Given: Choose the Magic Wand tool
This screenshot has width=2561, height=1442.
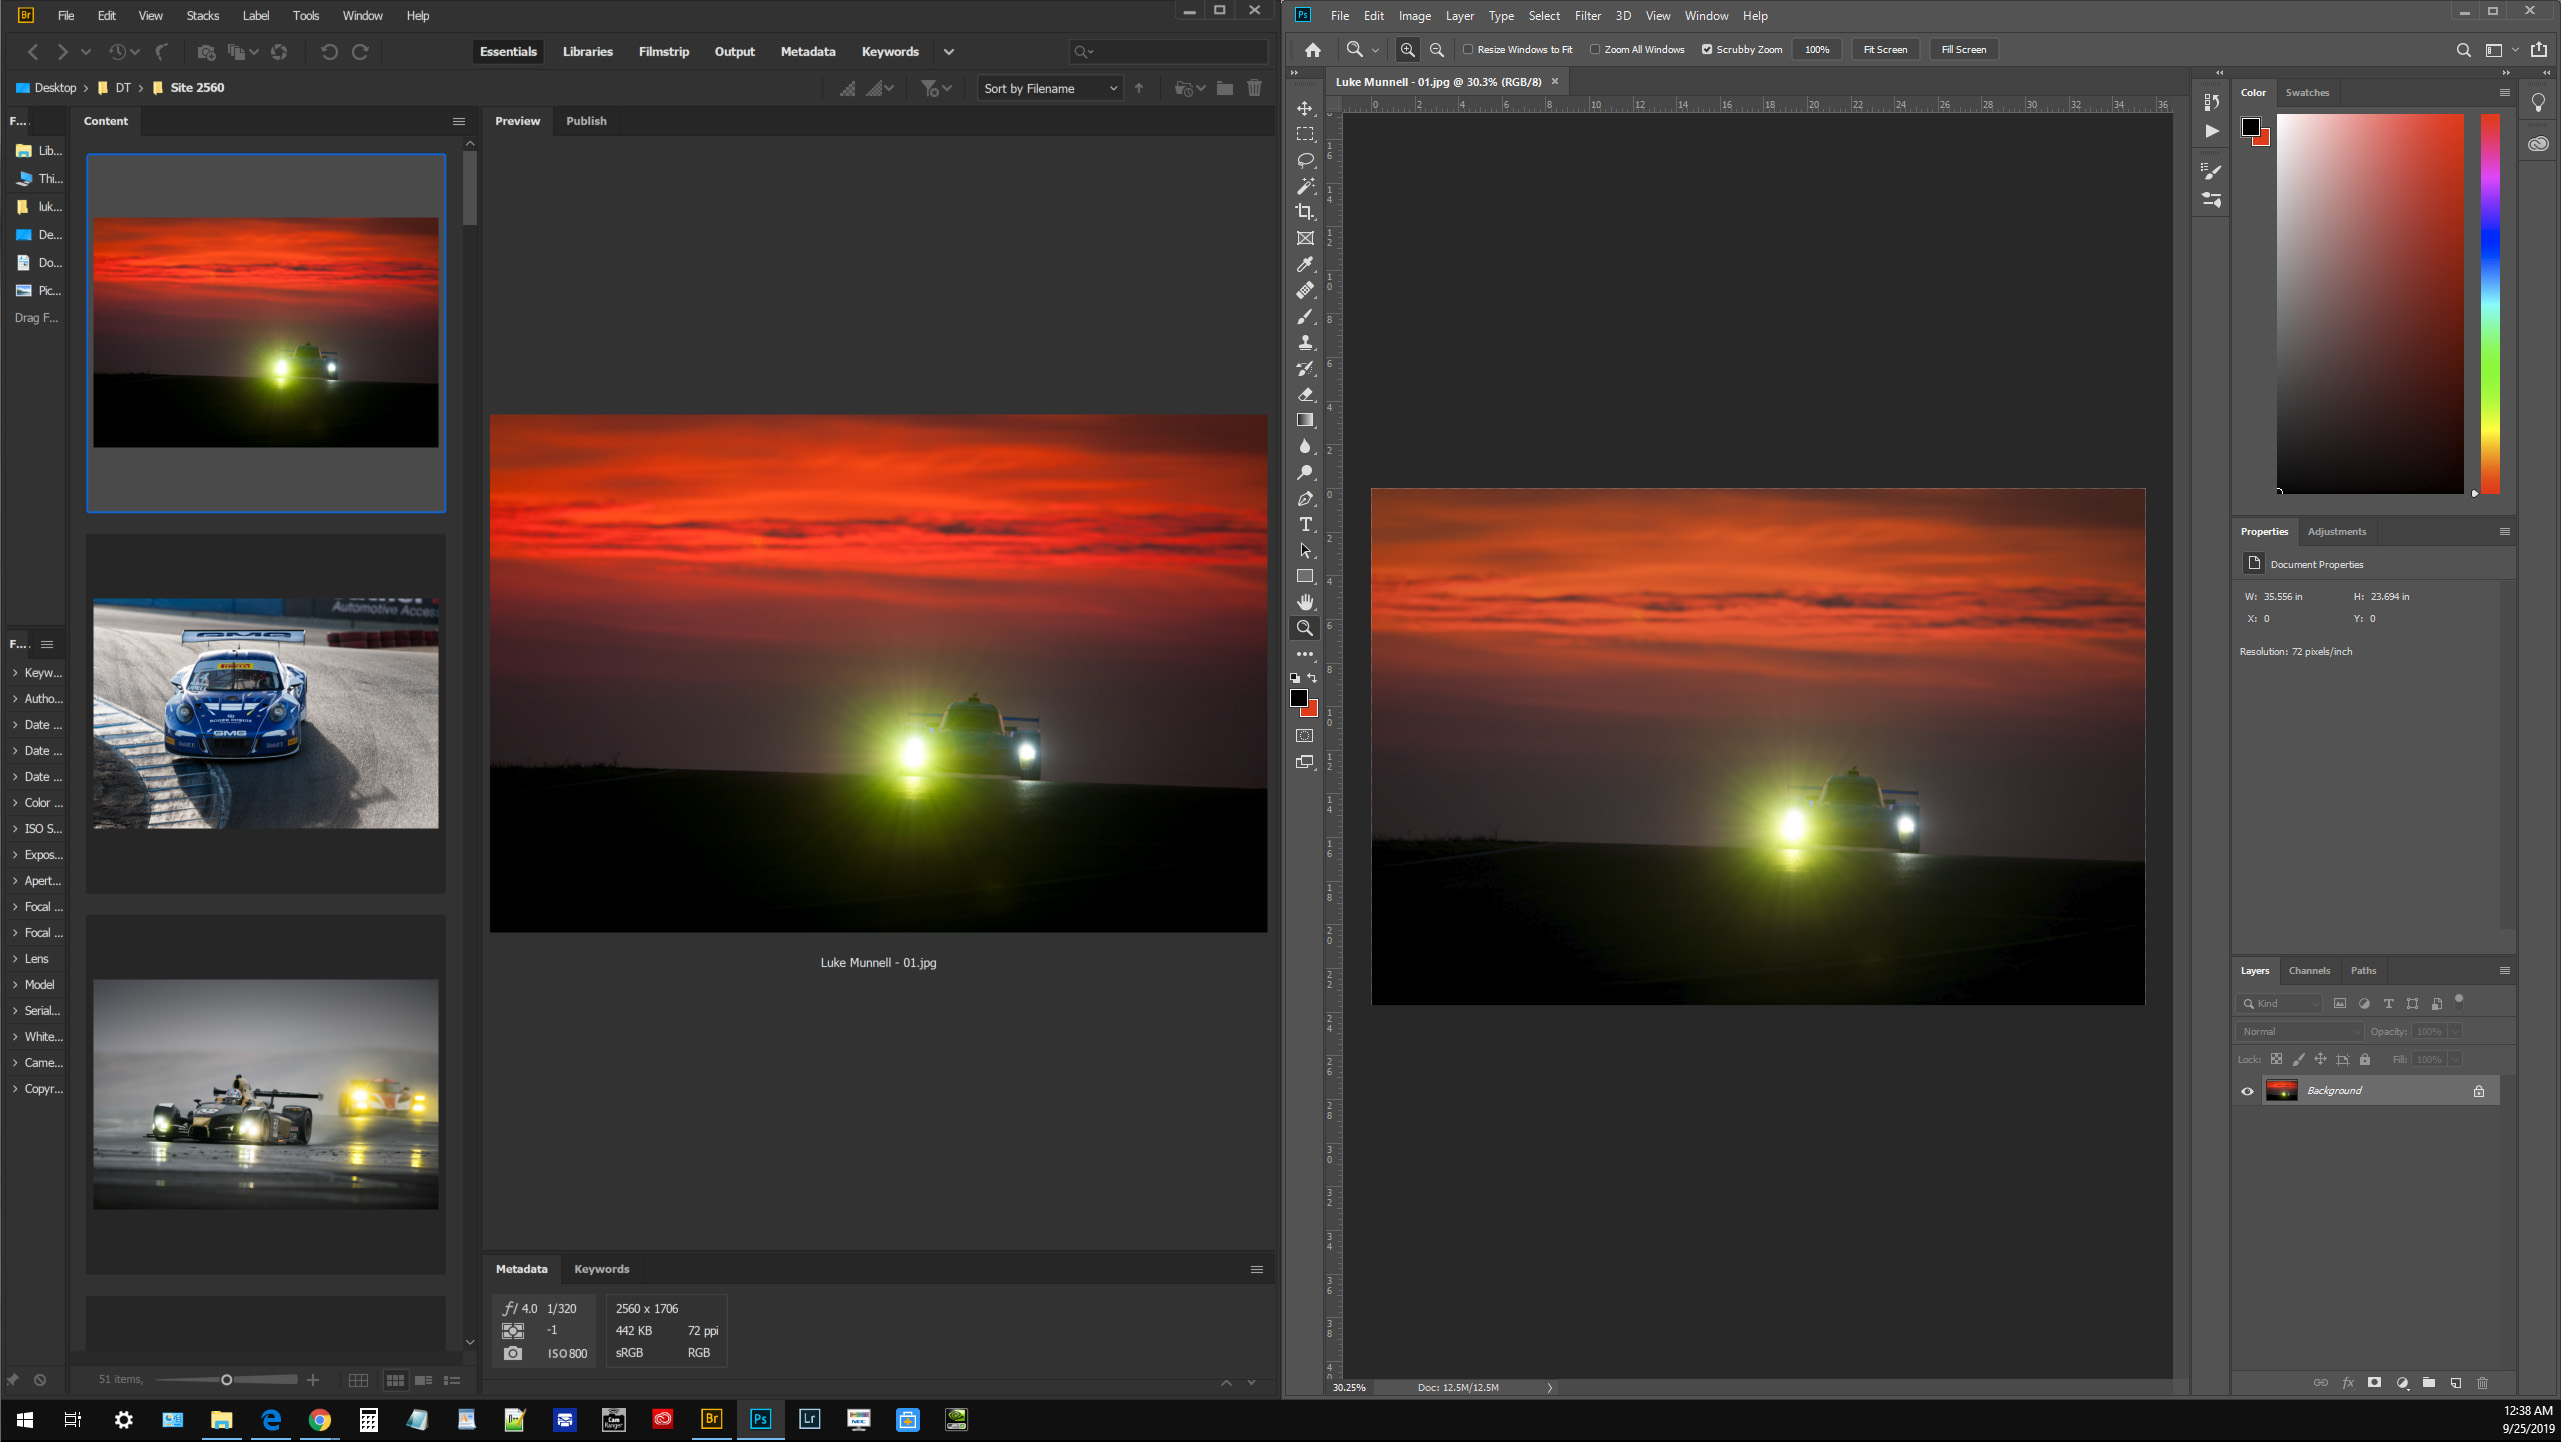Looking at the screenshot, I should pyautogui.click(x=1305, y=186).
